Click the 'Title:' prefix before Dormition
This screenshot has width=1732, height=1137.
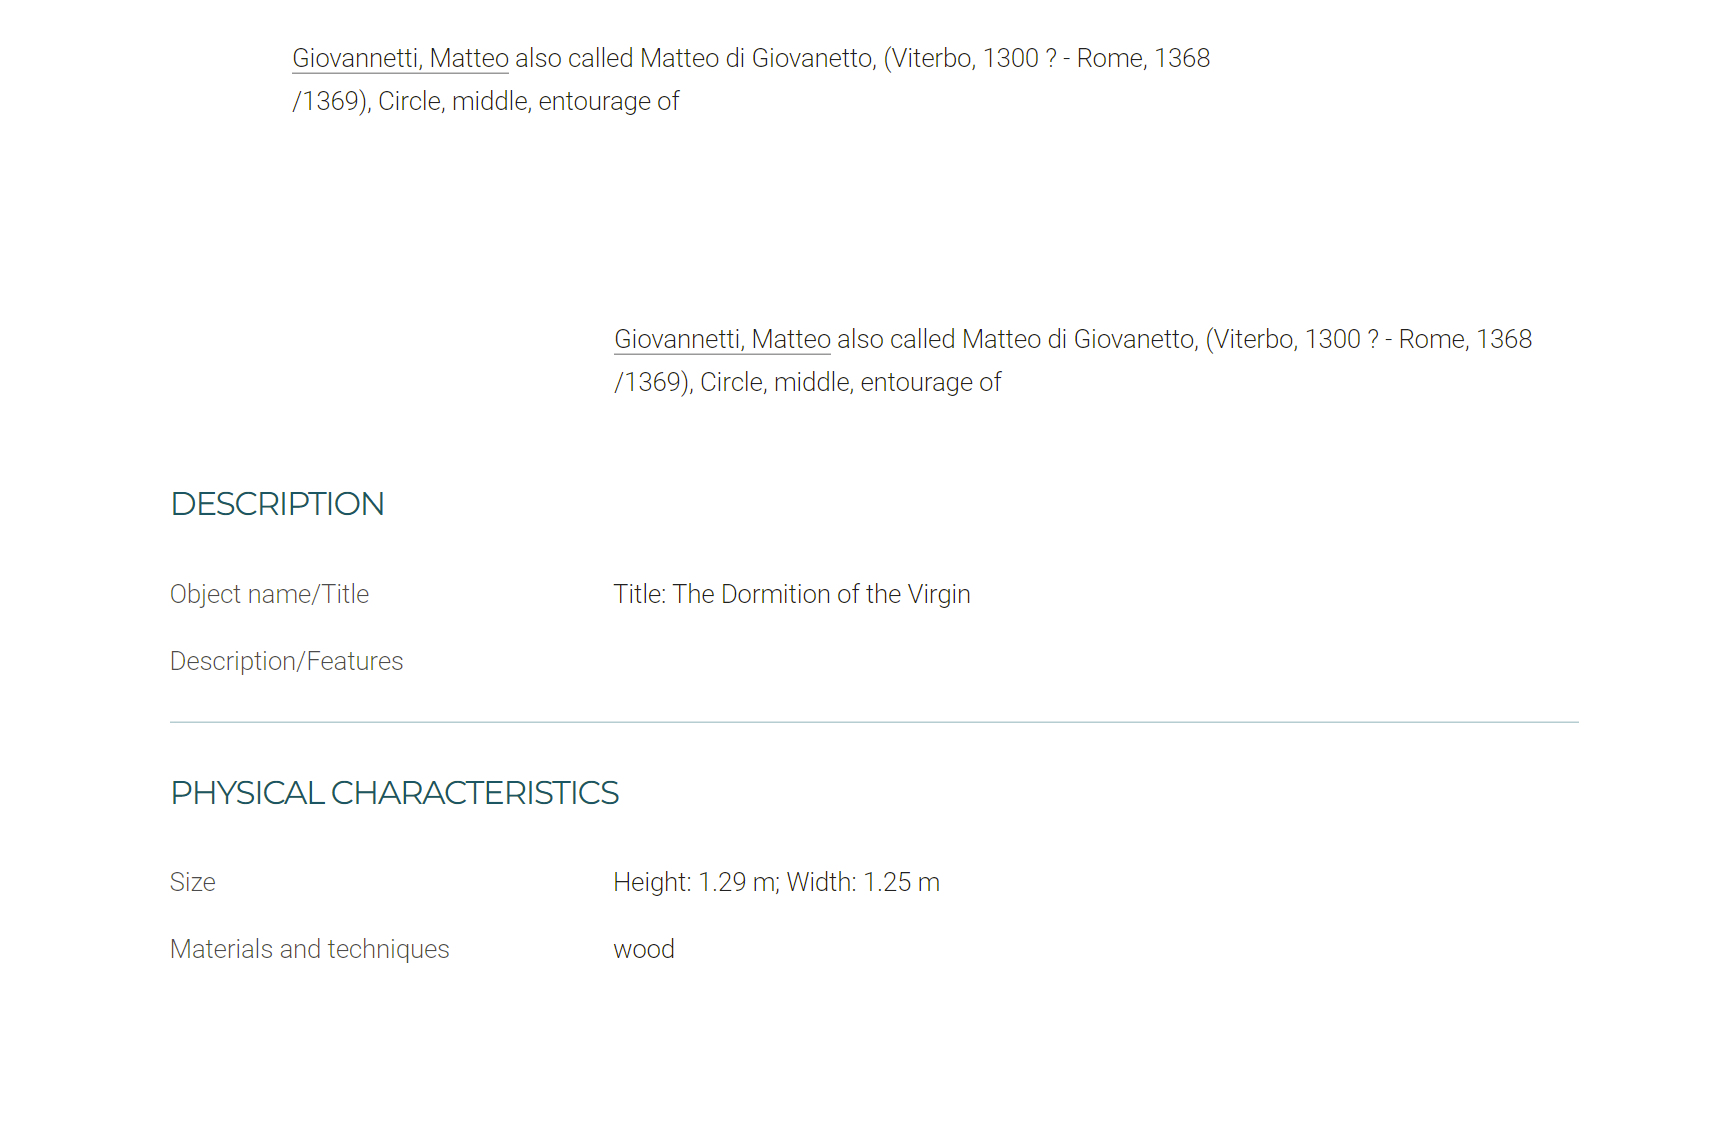640,594
